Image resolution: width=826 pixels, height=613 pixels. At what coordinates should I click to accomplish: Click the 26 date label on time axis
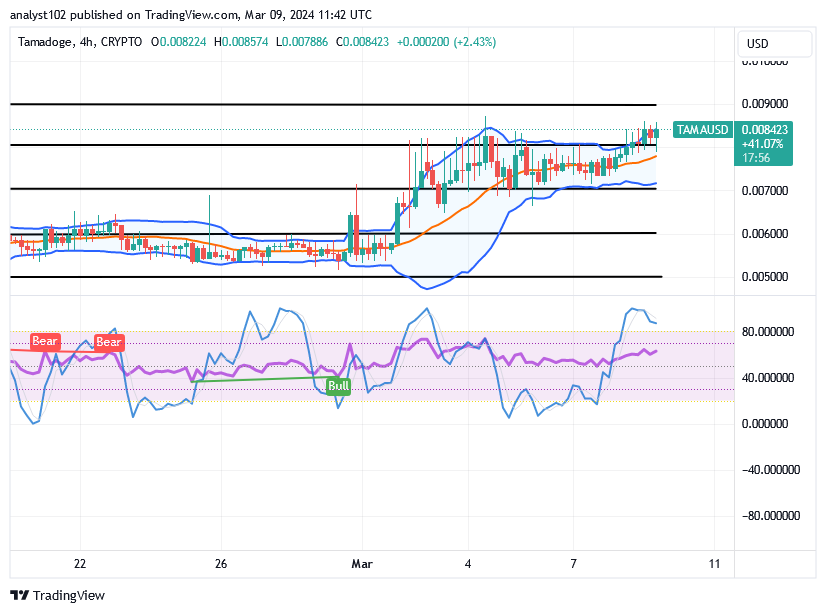tap(221, 564)
